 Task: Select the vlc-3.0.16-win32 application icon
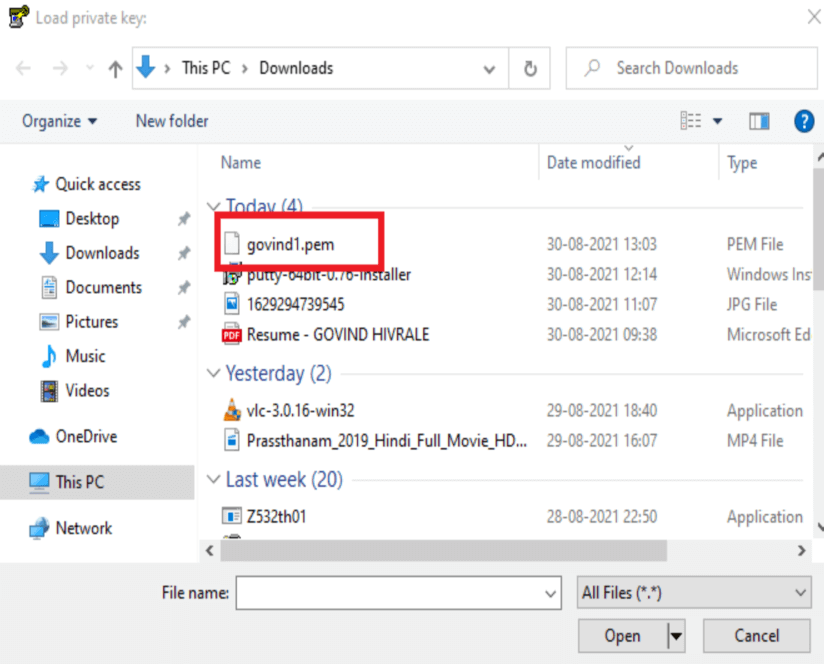pyautogui.click(x=231, y=410)
